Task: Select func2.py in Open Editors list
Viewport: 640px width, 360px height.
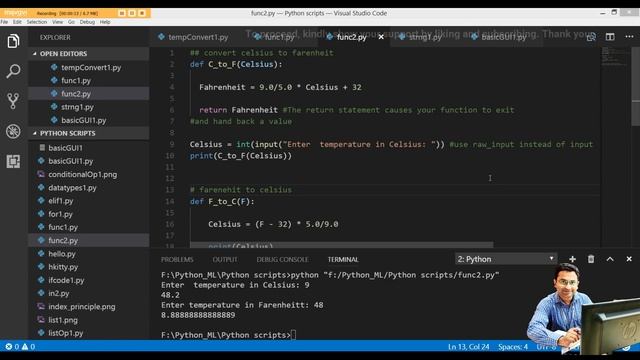Action: click(89, 93)
